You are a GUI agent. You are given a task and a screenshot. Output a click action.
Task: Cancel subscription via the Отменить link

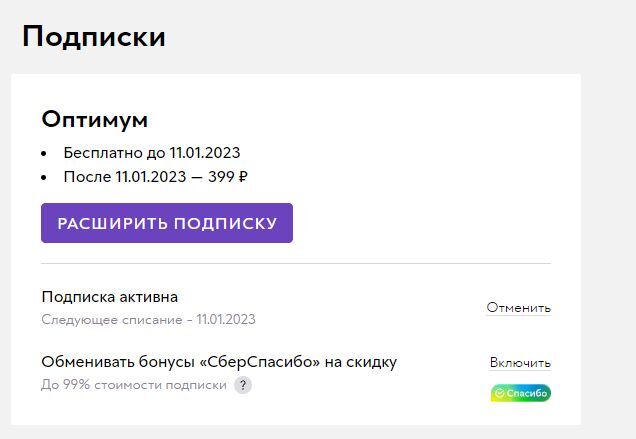tap(518, 308)
